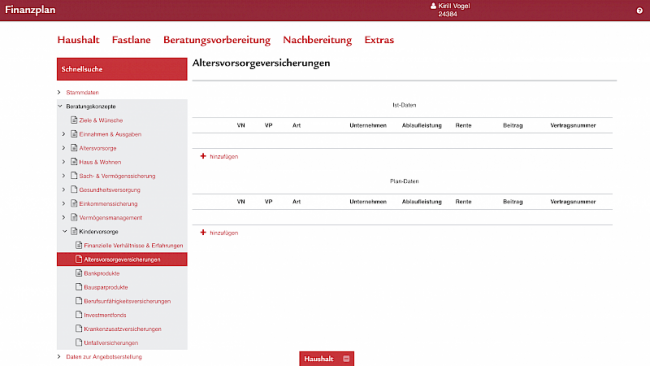Click document icon beside Gesundheitsversorgung
Image resolution: width=650 pixels, height=366 pixels.
(x=74, y=189)
